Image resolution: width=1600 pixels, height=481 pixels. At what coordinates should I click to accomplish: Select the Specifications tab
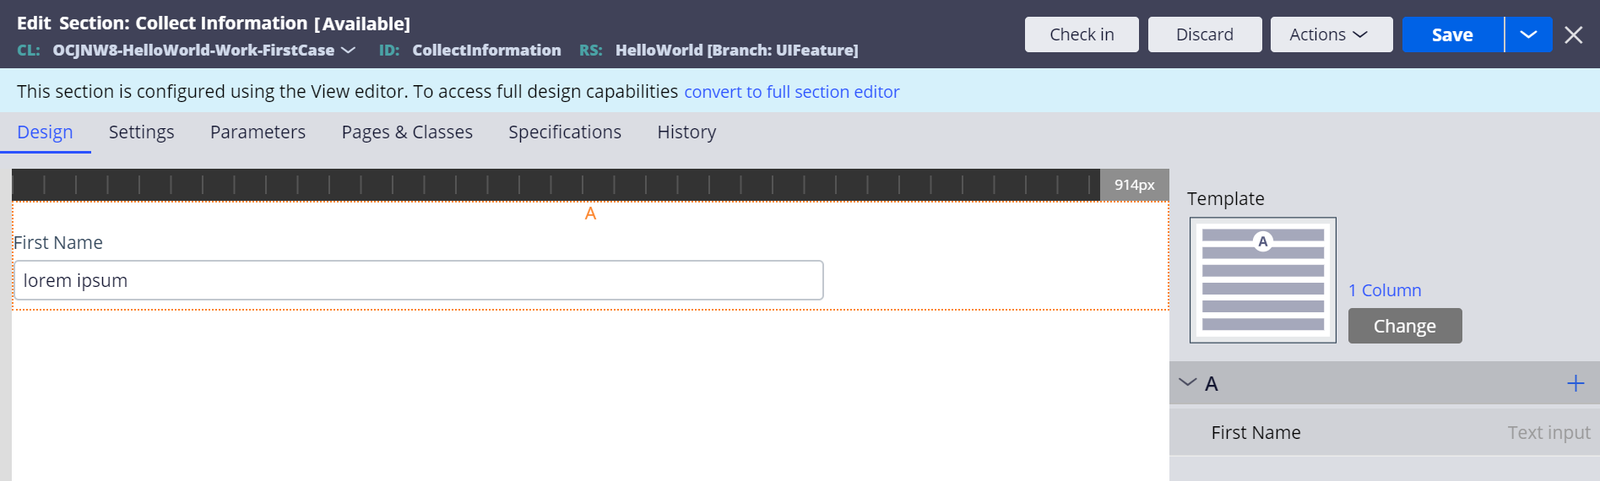(564, 132)
